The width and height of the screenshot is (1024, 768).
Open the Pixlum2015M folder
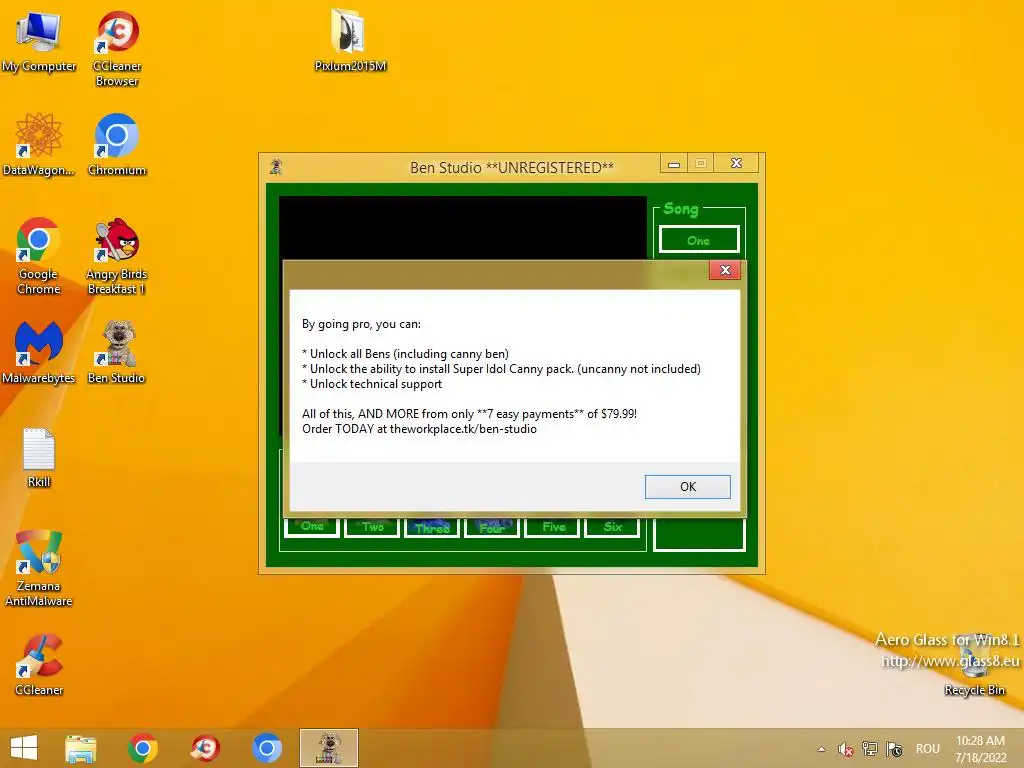pos(349,40)
